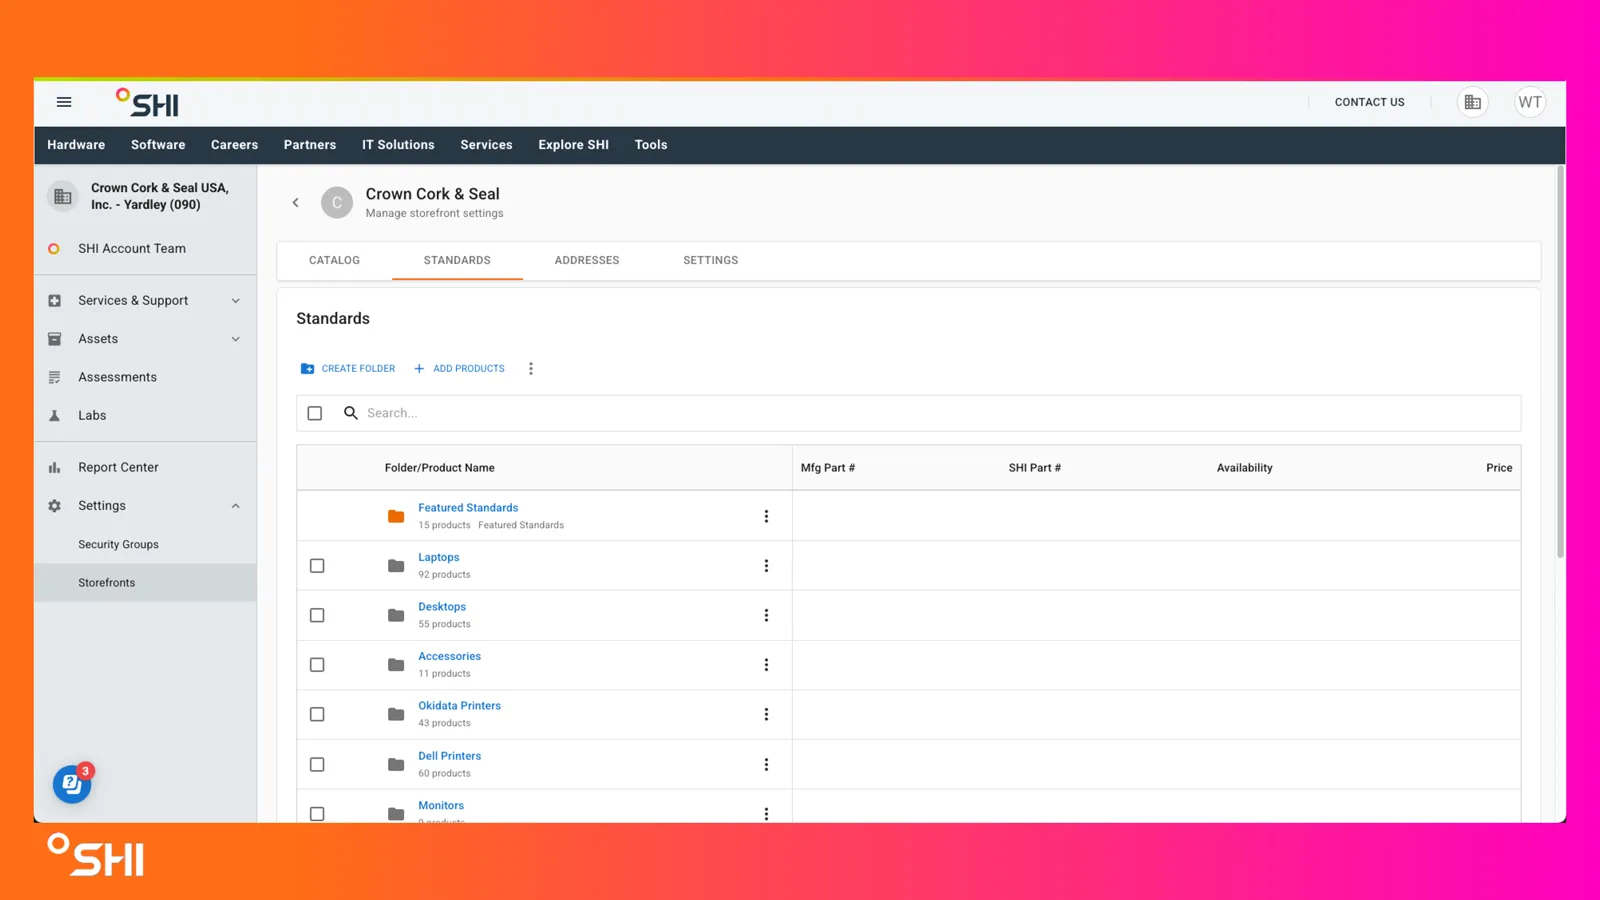The image size is (1600, 900).
Task: Check the Monitors folder checkbox
Action: [317, 814]
